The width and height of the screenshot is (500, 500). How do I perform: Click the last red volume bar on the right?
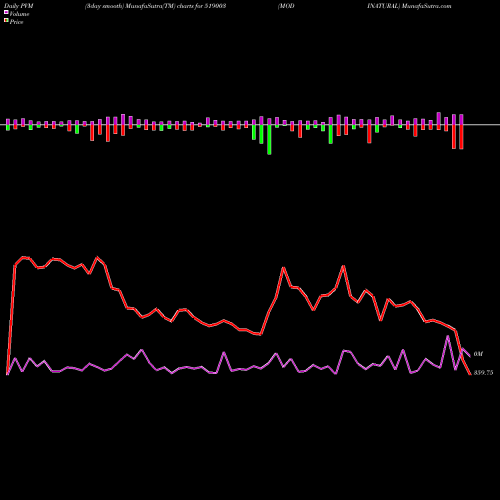[461, 137]
